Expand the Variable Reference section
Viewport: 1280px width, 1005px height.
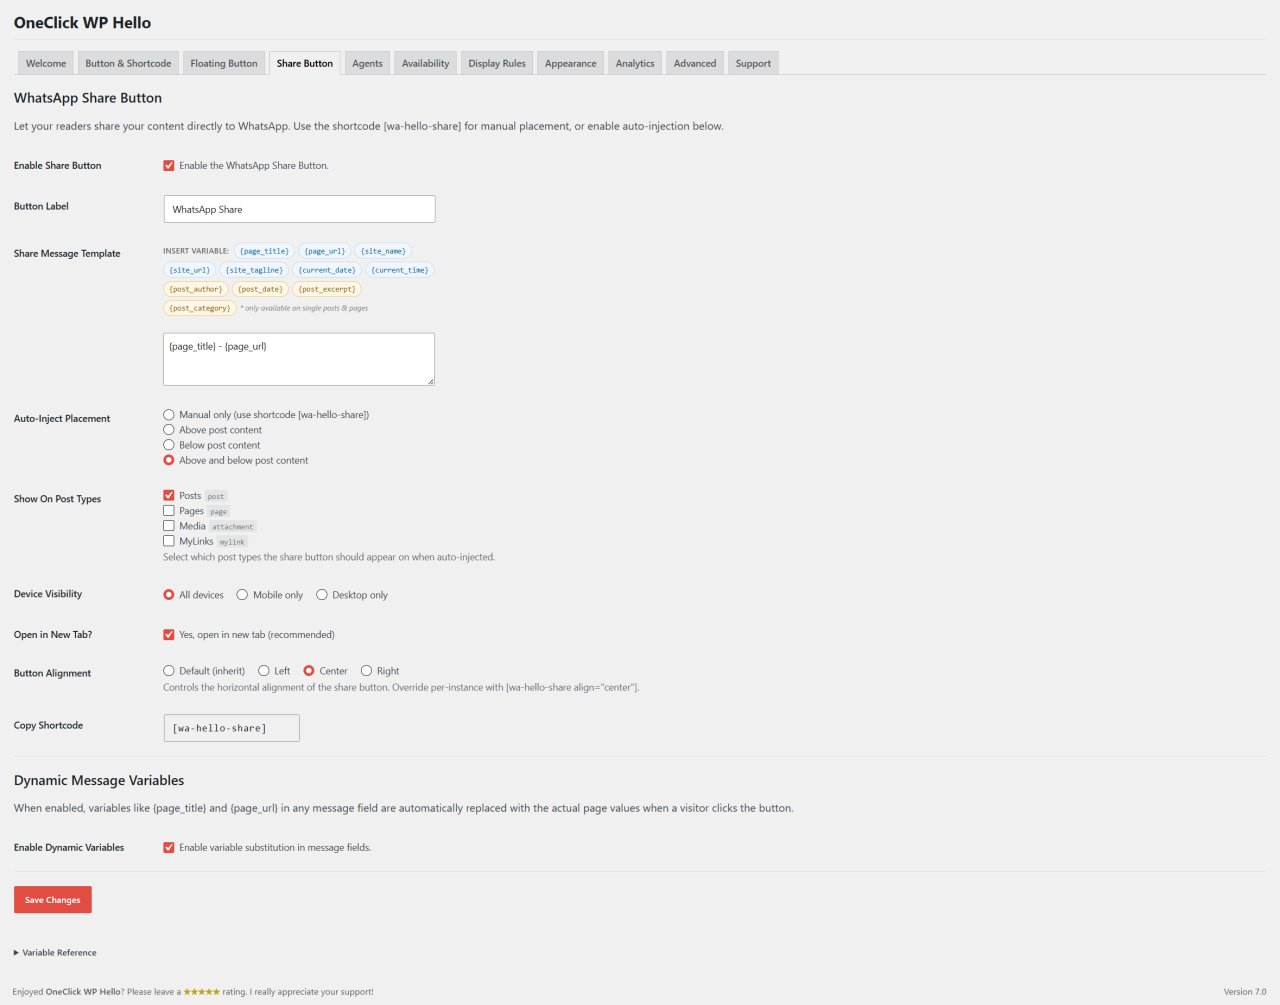tap(55, 953)
